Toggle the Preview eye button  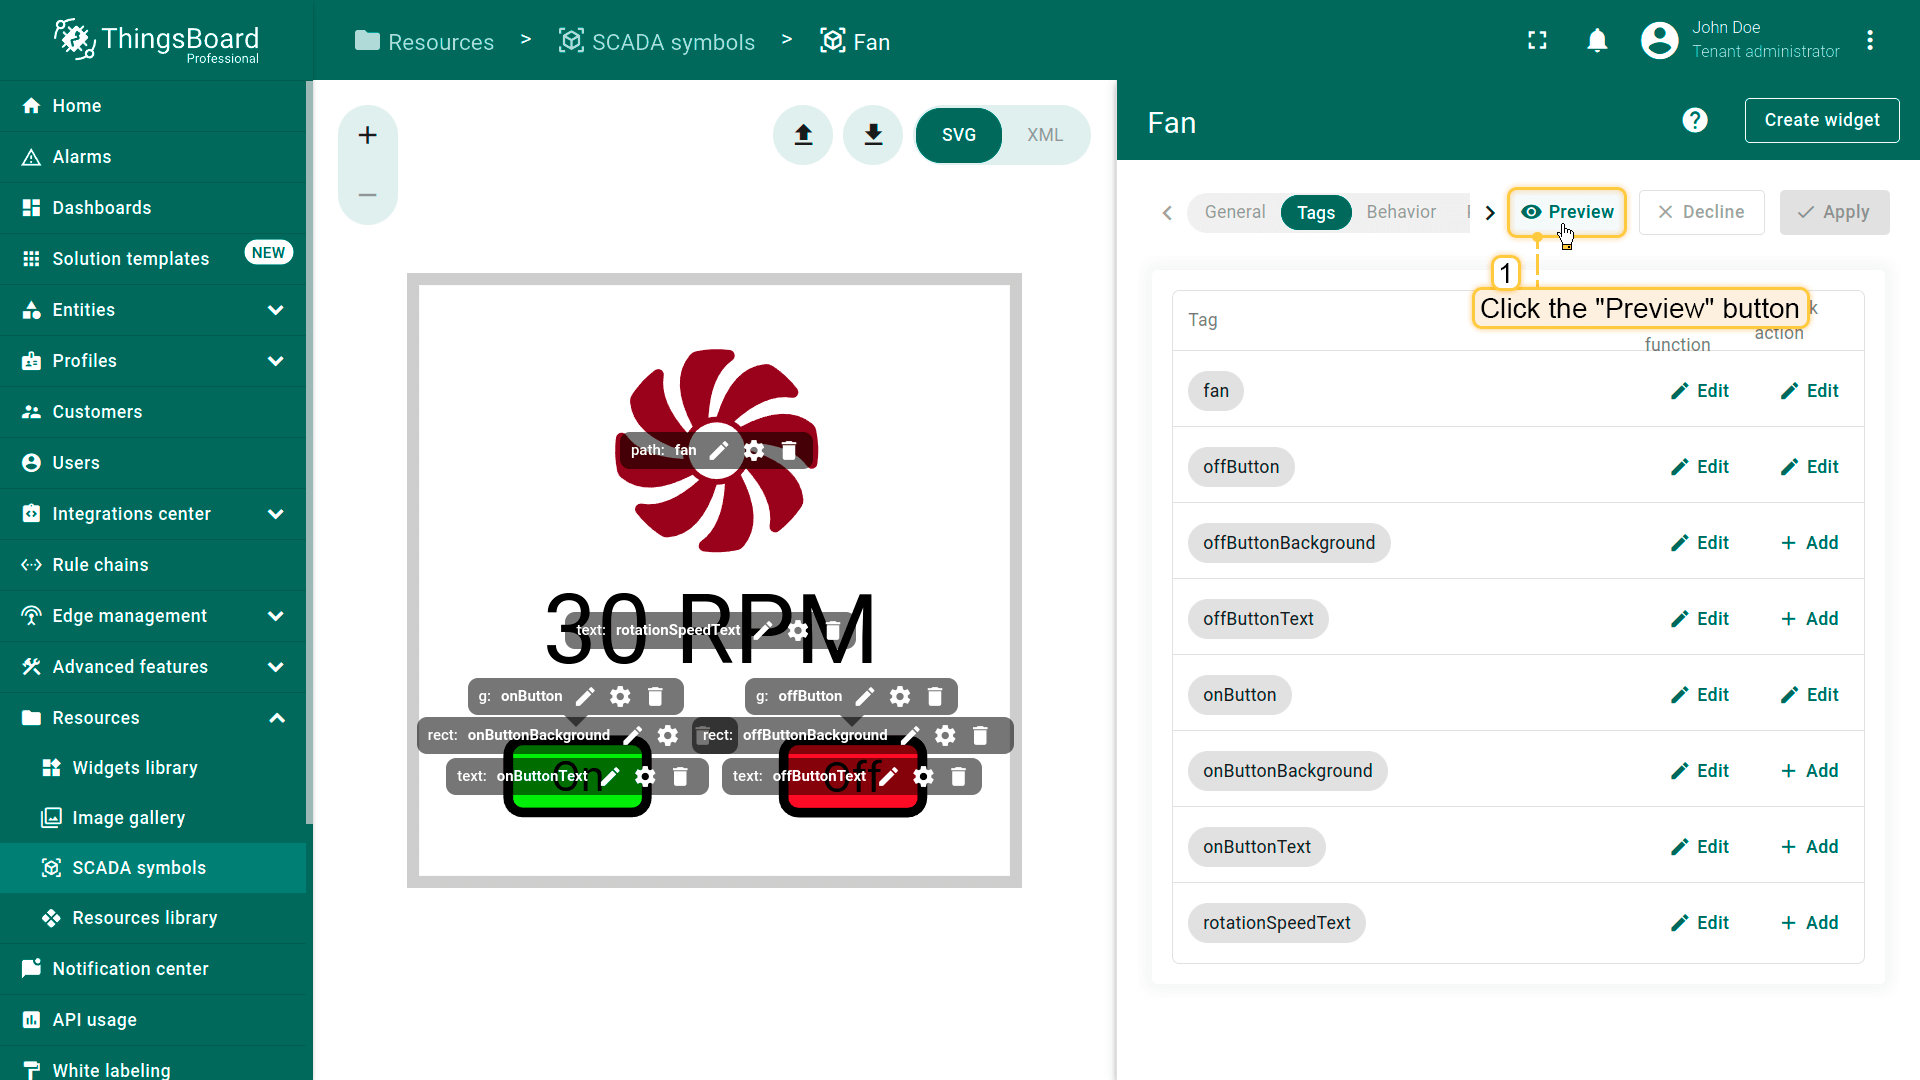point(1566,212)
